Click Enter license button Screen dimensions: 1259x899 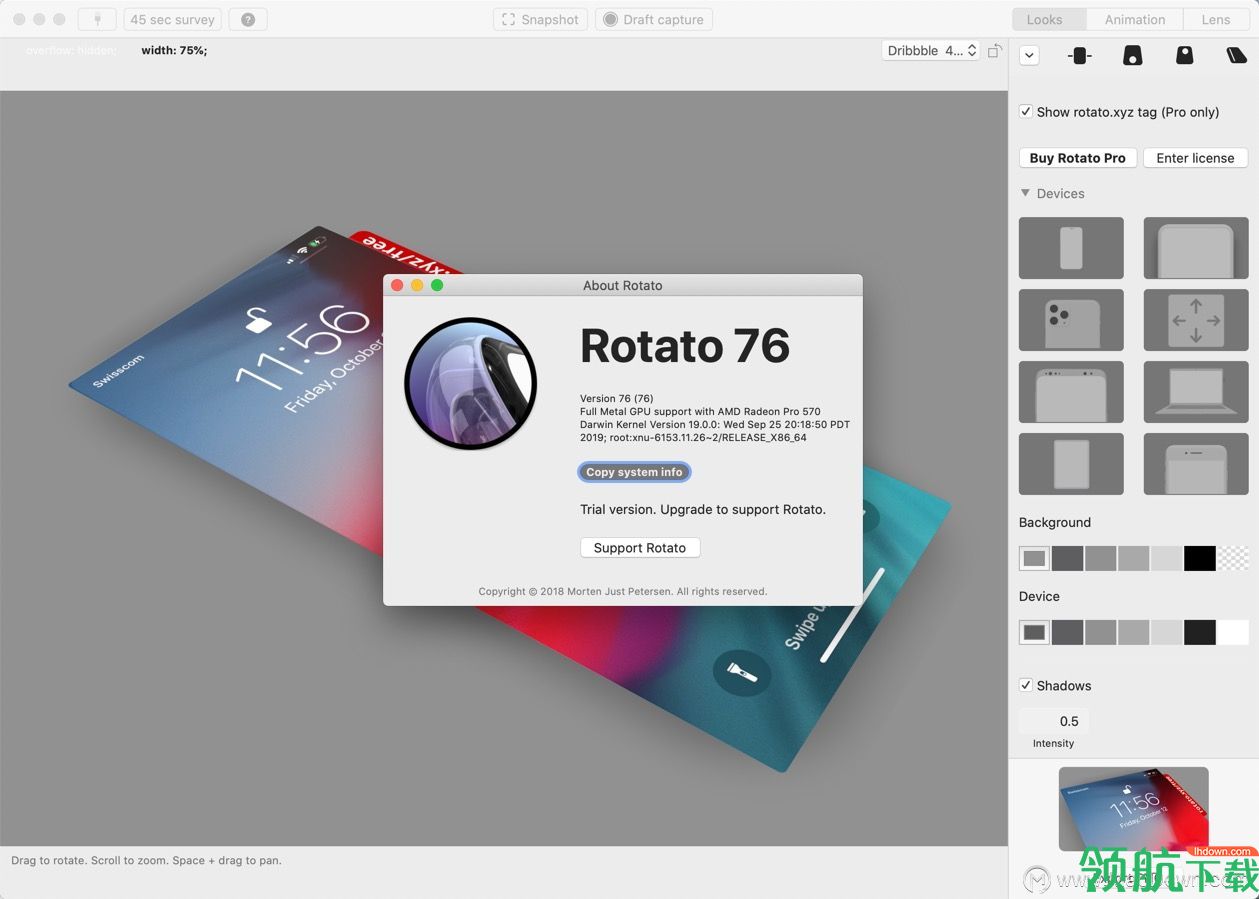pyautogui.click(x=1195, y=158)
